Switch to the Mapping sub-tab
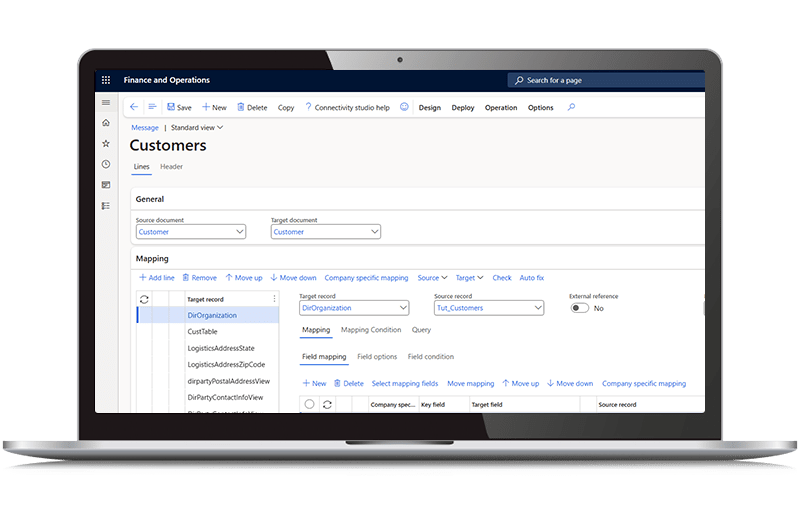Image resolution: width=800 pixels, height=507 pixels. click(316, 330)
